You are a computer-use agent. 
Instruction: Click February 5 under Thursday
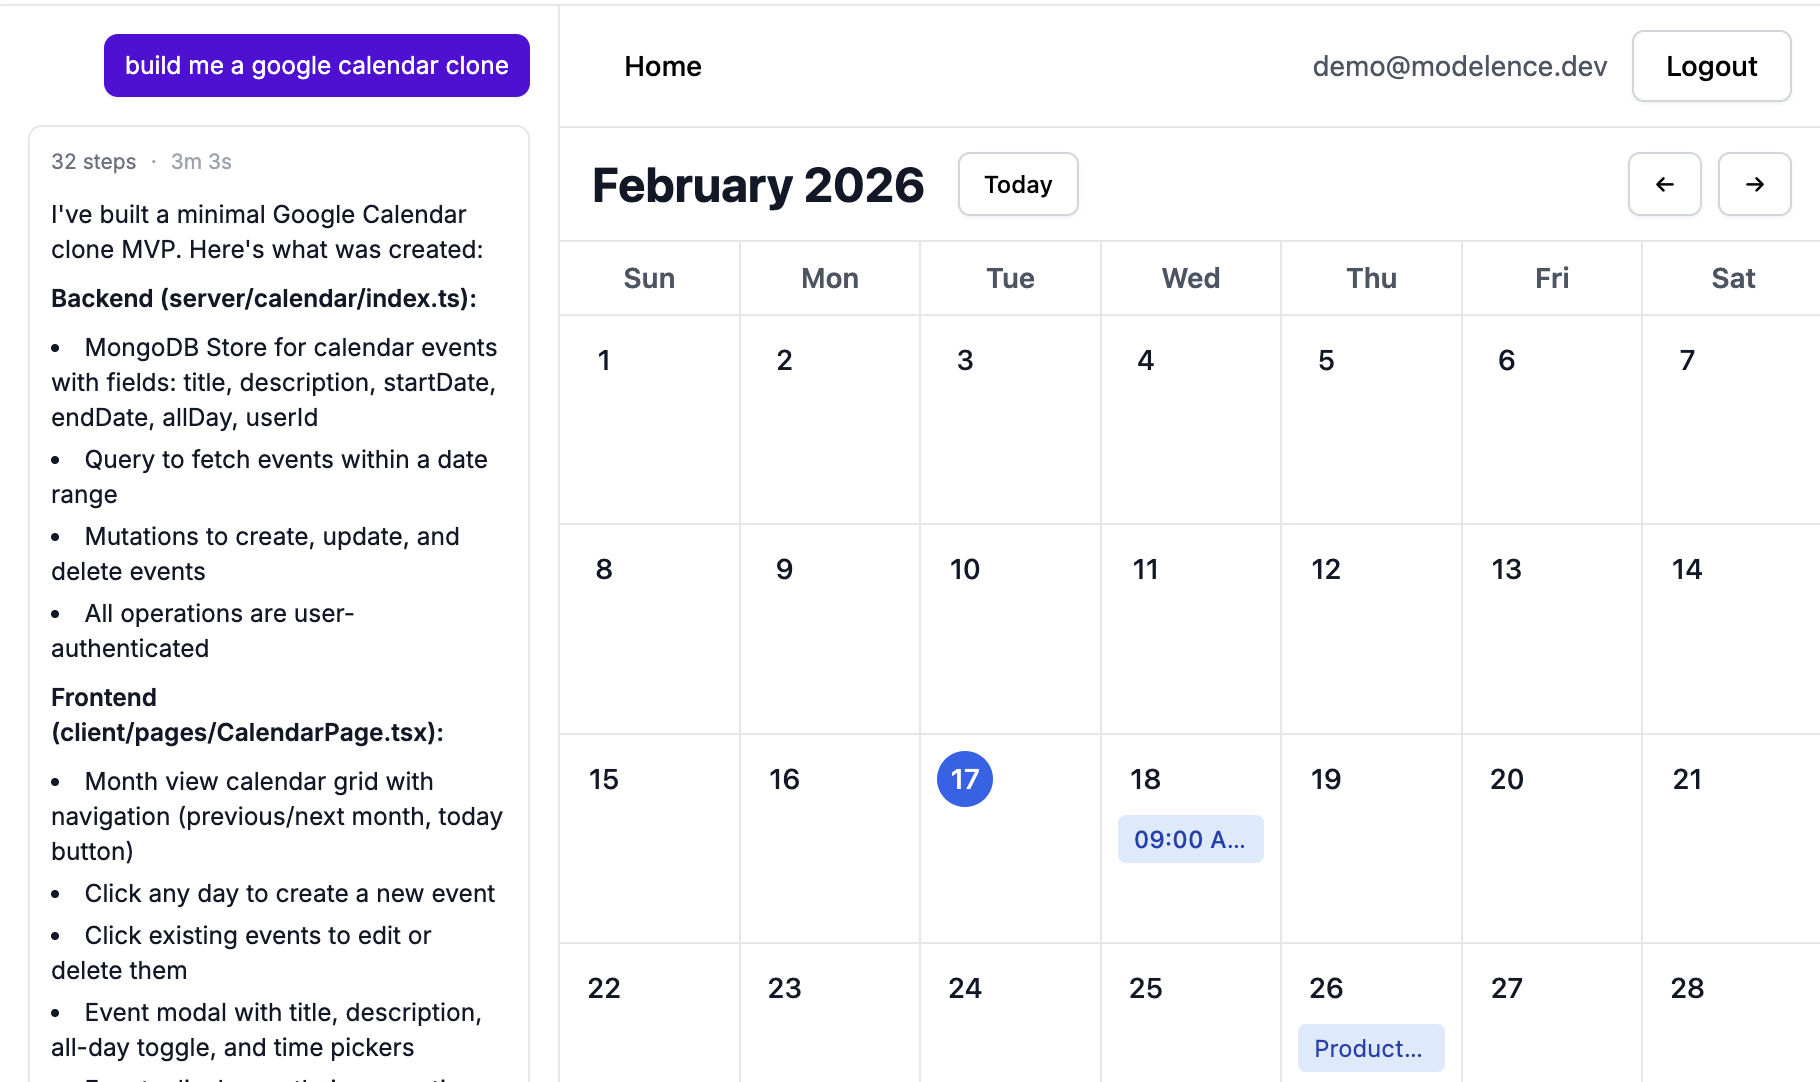click(1370, 420)
